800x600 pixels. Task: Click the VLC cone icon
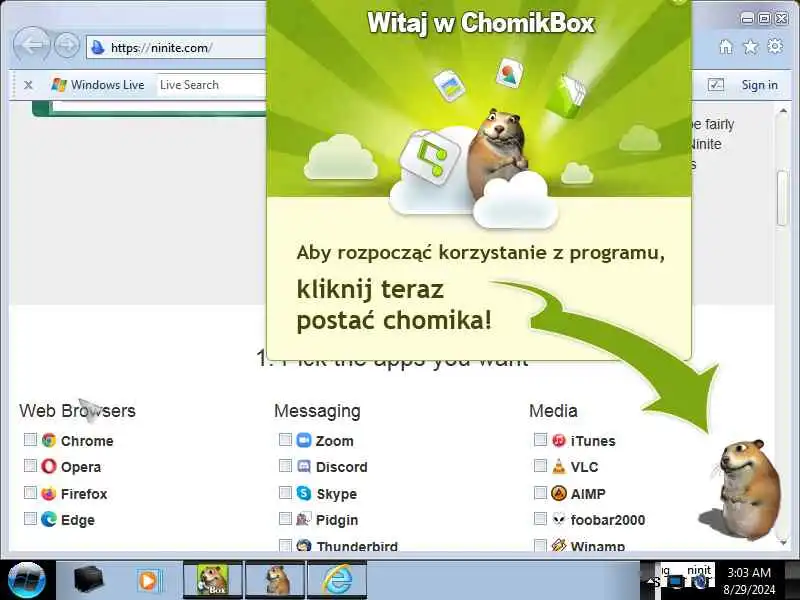click(x=559, y=466)
